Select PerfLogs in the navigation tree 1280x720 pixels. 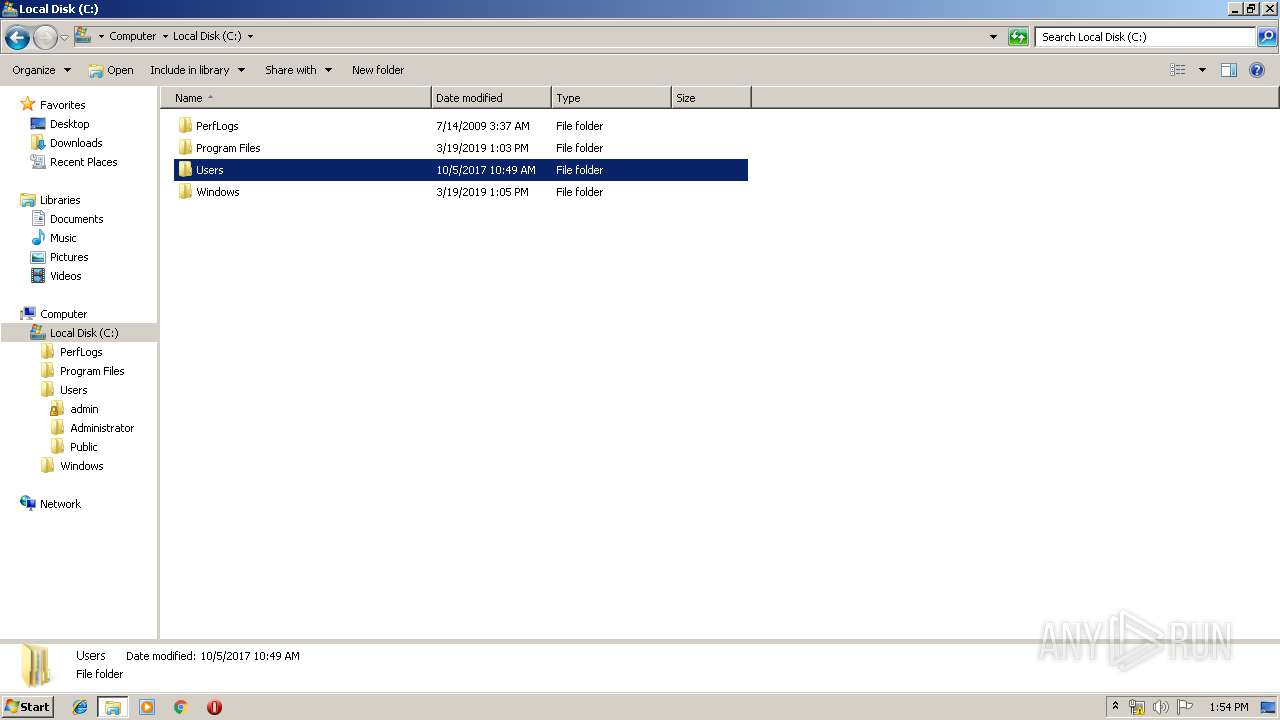[80, 352]
